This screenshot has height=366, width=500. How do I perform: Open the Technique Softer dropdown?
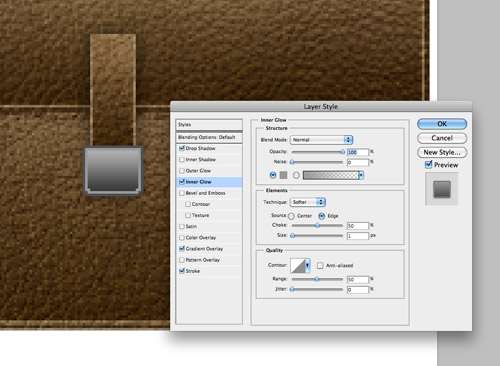pos(308,202)
